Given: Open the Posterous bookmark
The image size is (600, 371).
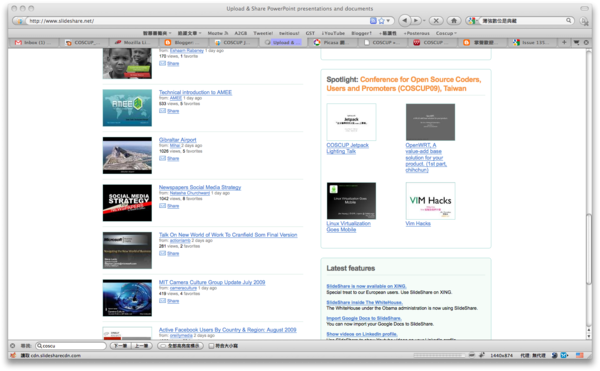Looking at the screenshot, I should (x=417, y=33).
